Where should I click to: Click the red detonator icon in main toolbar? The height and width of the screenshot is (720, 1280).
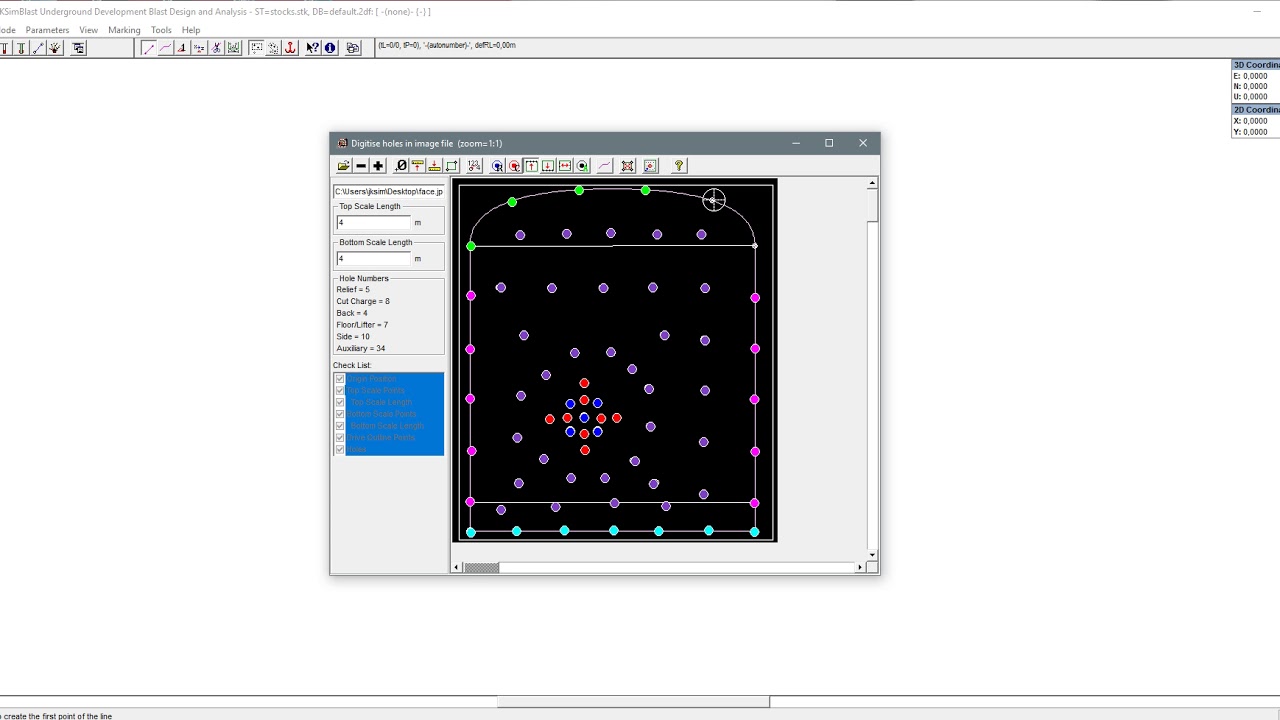coord(5,48)
